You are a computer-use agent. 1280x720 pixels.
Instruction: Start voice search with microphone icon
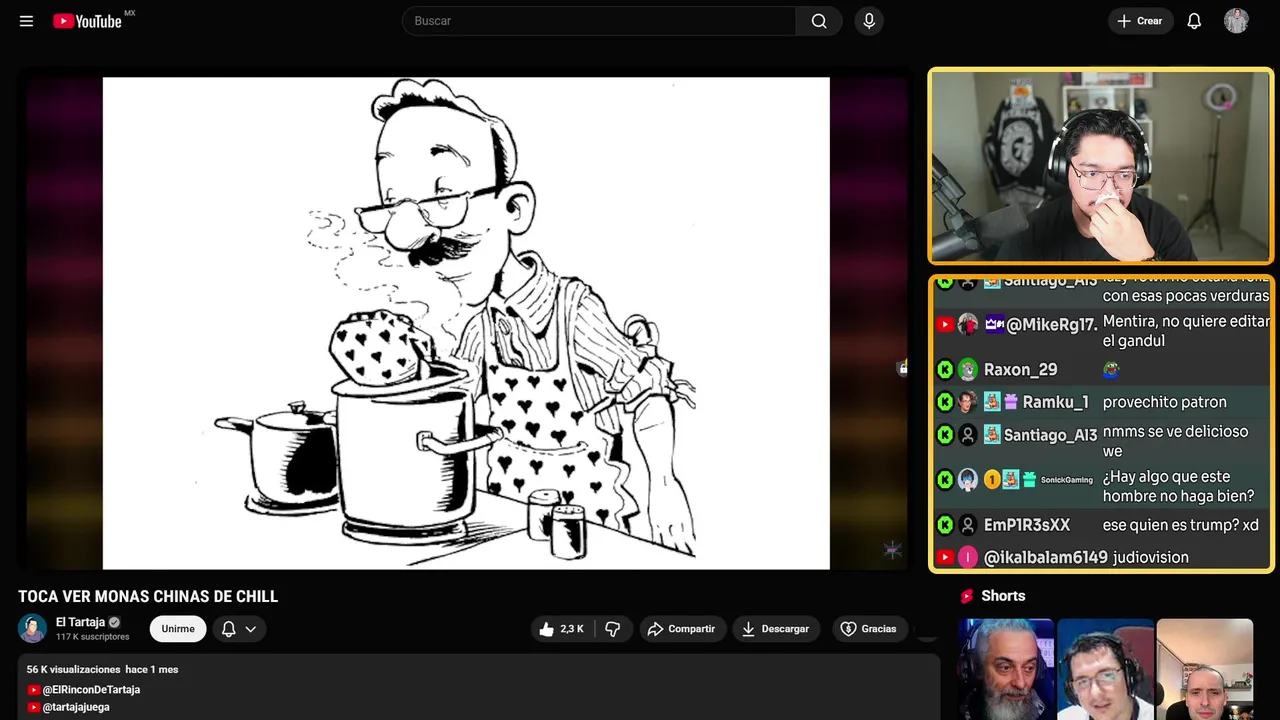pyautogui.click(x=869, y=21)
